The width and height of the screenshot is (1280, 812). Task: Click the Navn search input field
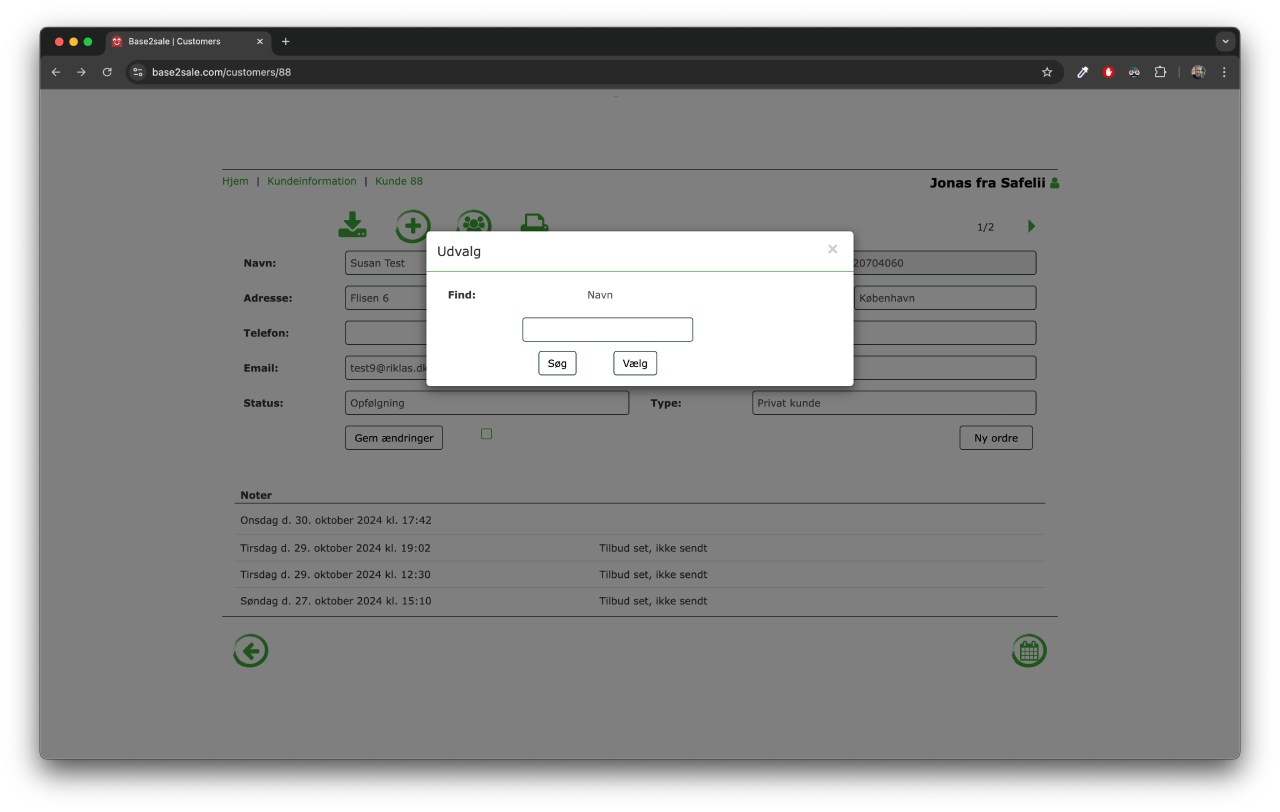(607, 330)
